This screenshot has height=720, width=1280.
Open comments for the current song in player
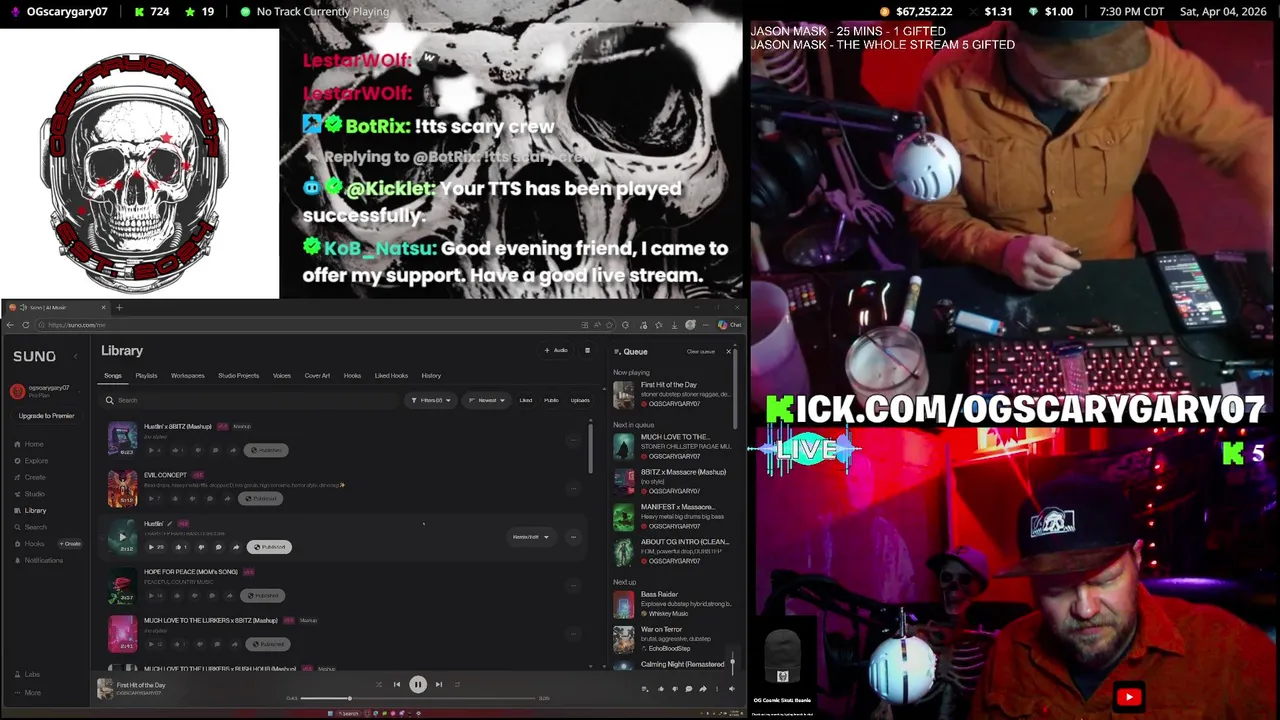[x=688, y=689]
